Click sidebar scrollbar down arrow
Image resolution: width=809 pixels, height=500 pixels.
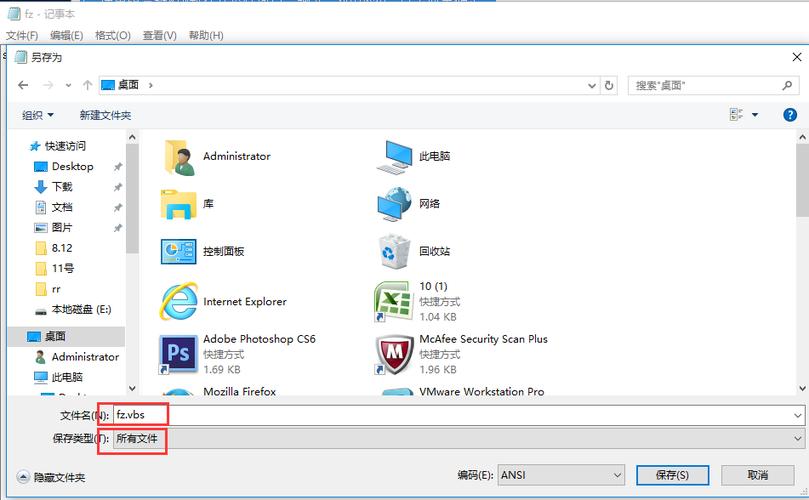132,388
